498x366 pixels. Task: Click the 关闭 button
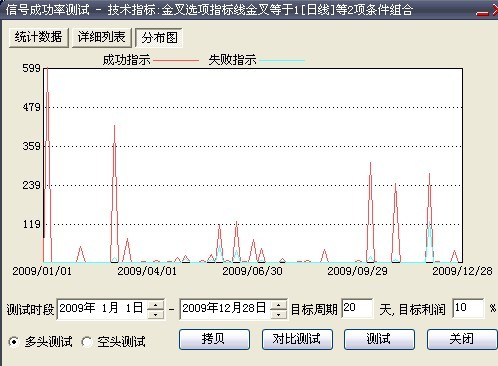click(462, 339)
